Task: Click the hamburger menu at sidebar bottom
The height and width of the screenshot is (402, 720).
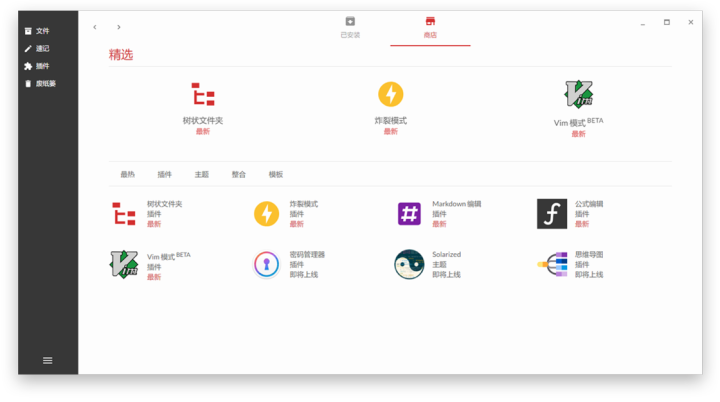Action: [x=48, y=361]
